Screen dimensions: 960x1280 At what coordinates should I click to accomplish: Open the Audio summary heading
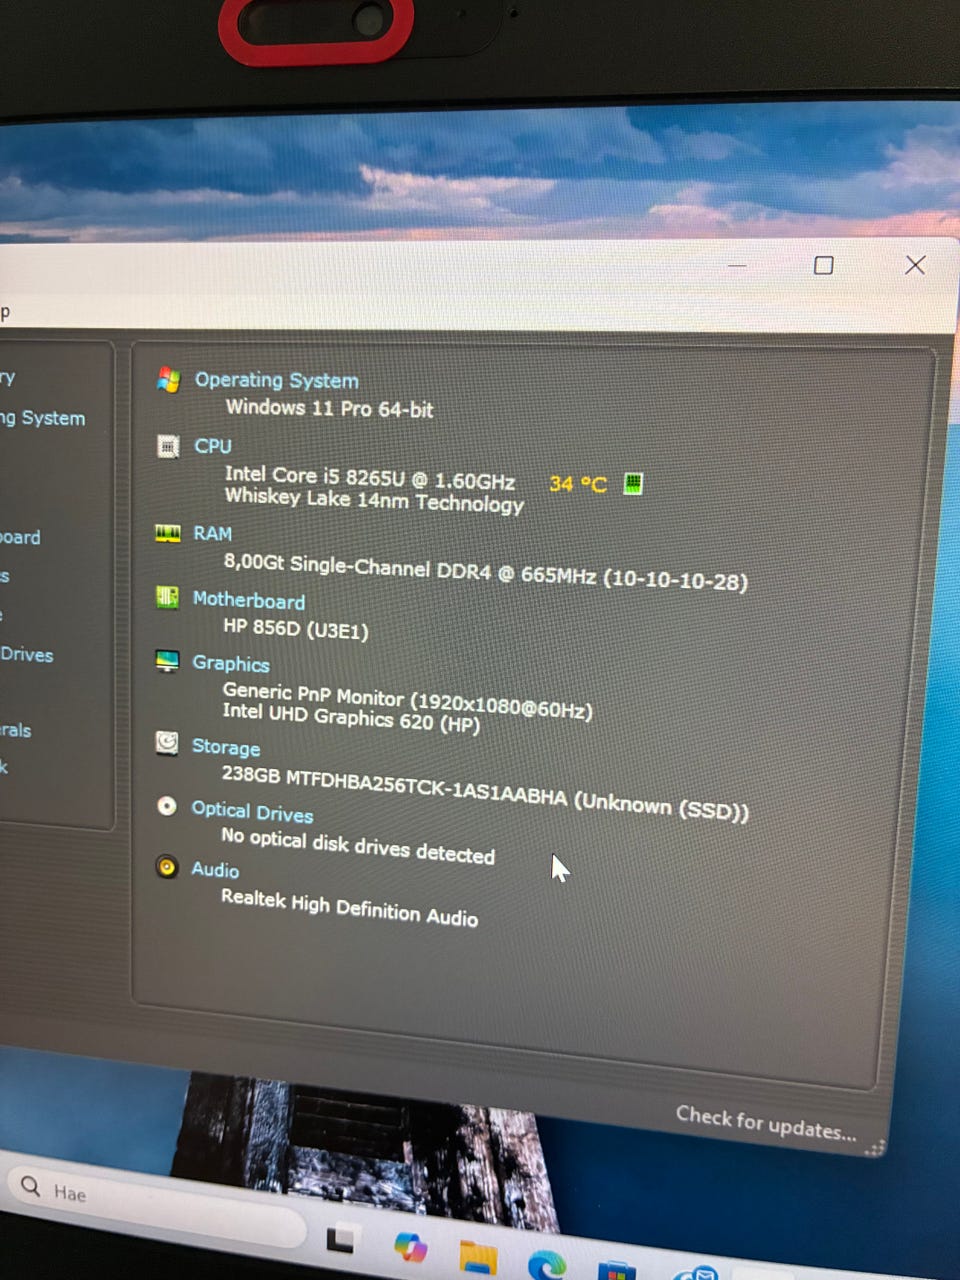click(x=215, y=869)
